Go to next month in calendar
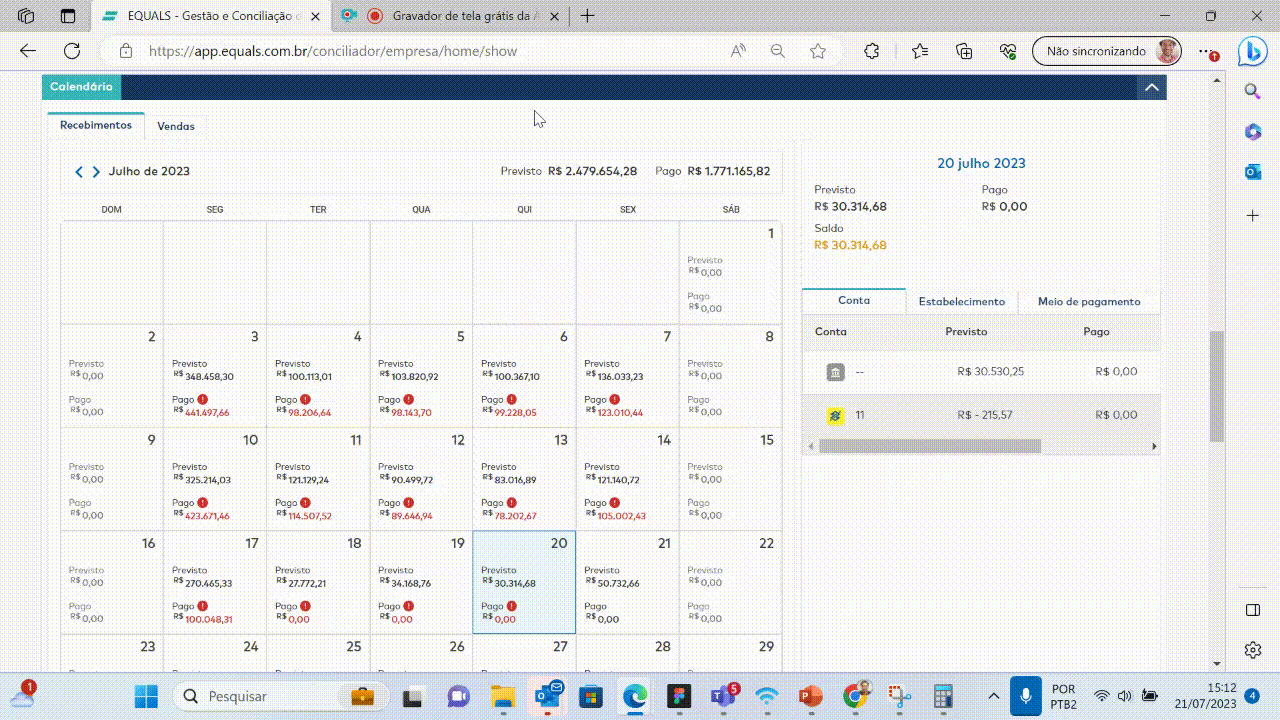This screenshot has width=1280, height=720. [96, 172]
